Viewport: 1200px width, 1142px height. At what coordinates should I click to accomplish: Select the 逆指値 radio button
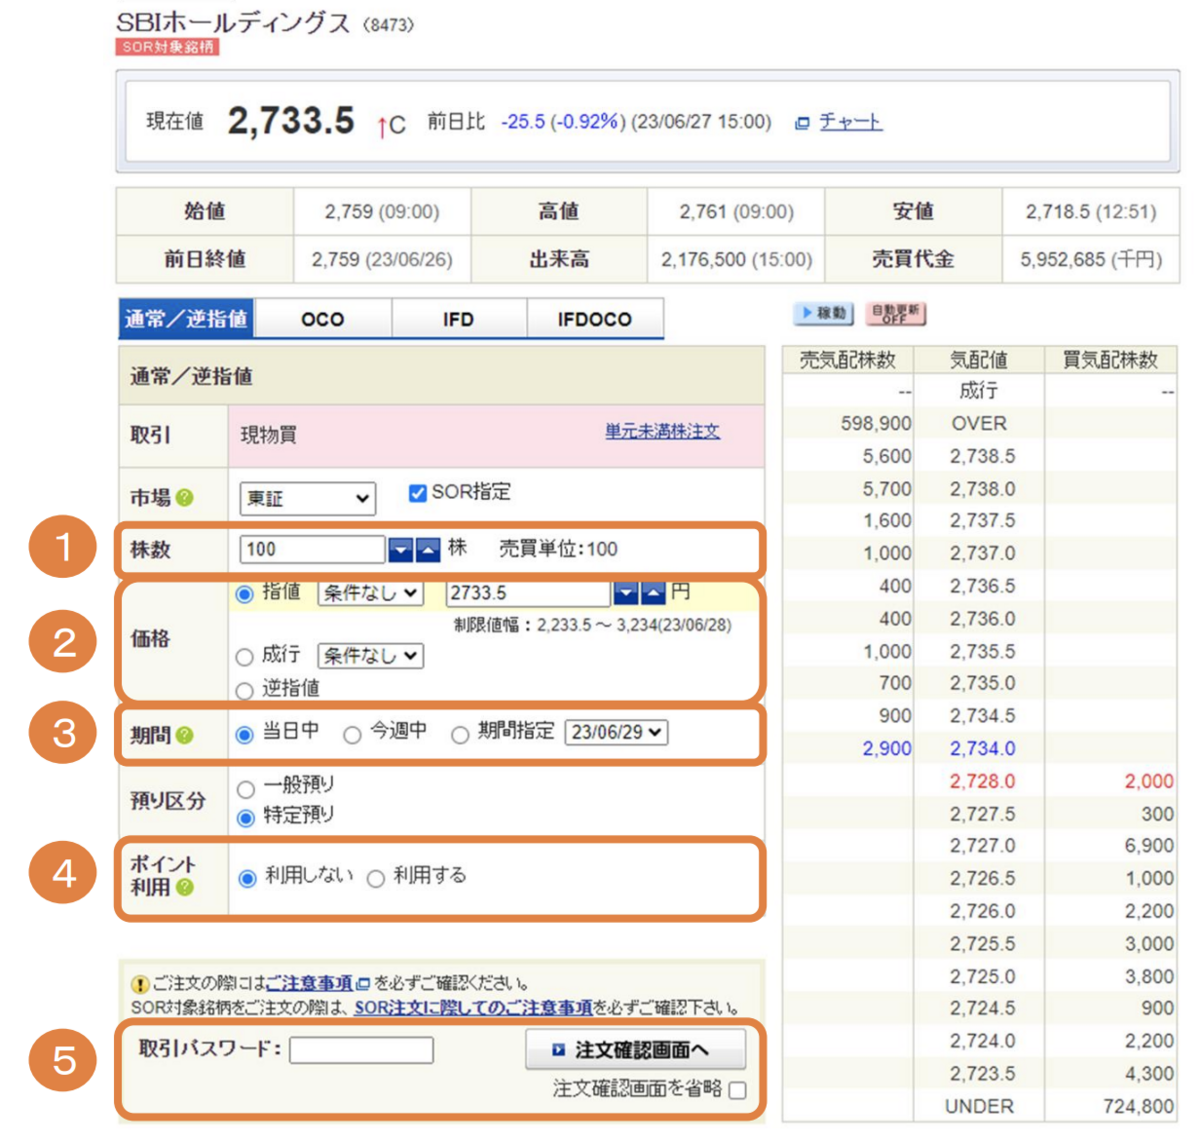[244, 690]
